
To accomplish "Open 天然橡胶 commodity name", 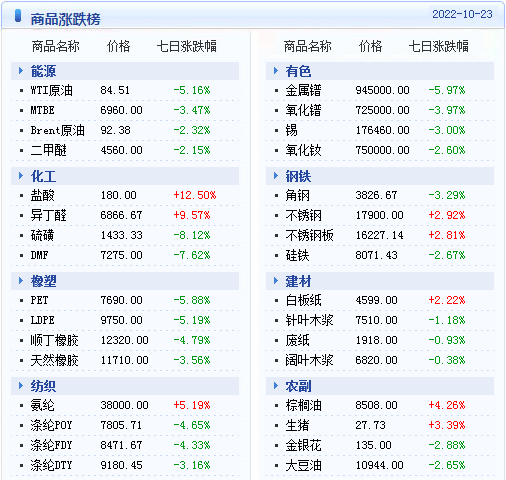I will click(x=54, y=360).
